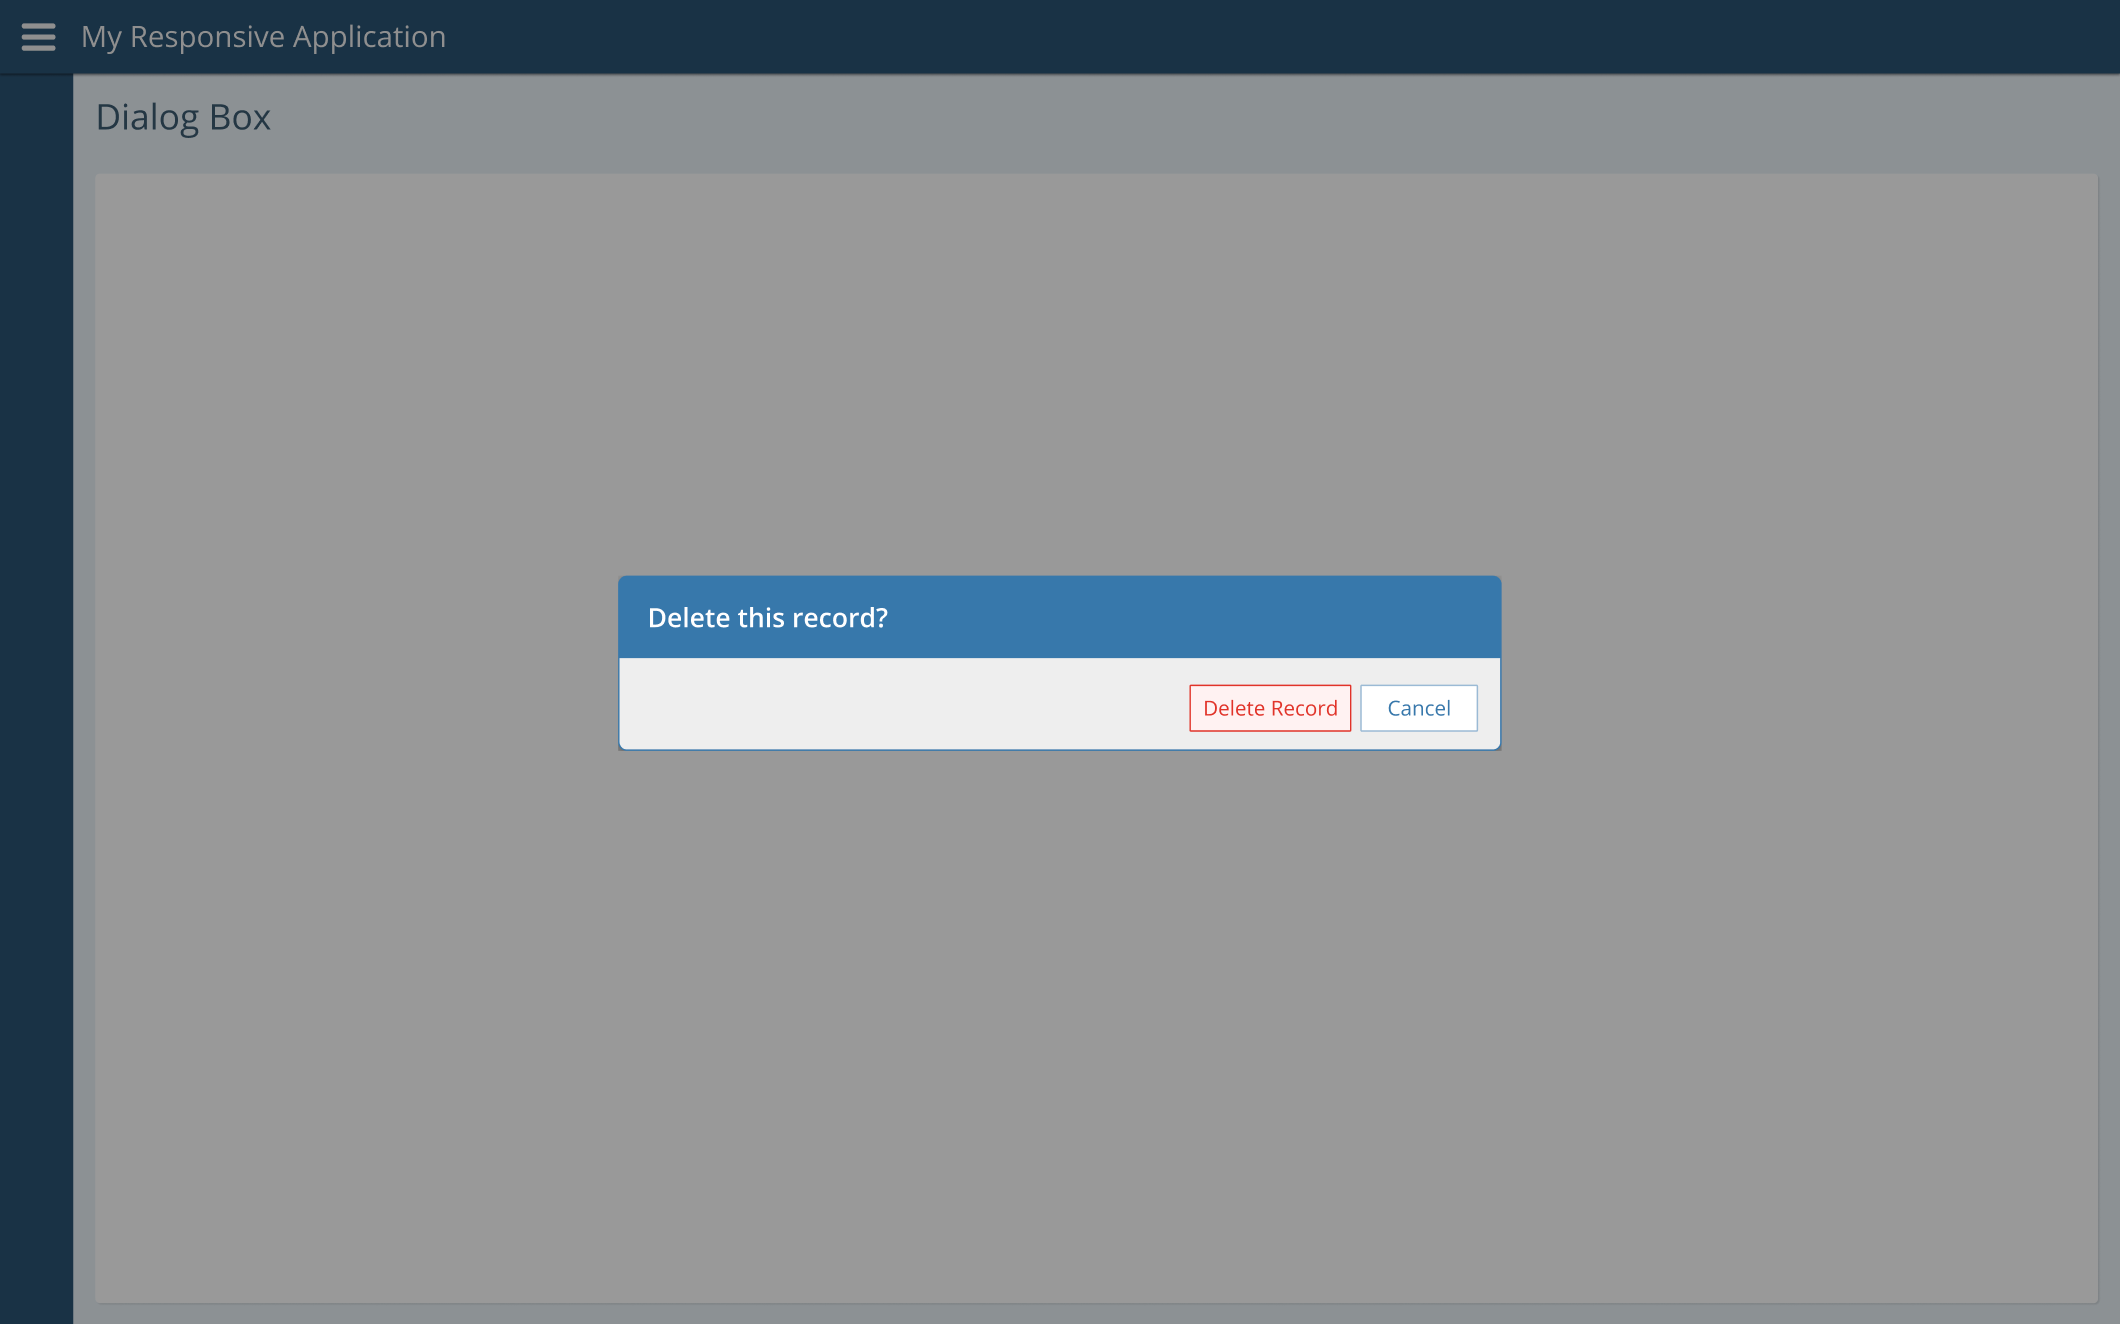Click dialog footer area right of Cancel
This screenshot has width=2120, height=1324.
(x=1489, y=708)
